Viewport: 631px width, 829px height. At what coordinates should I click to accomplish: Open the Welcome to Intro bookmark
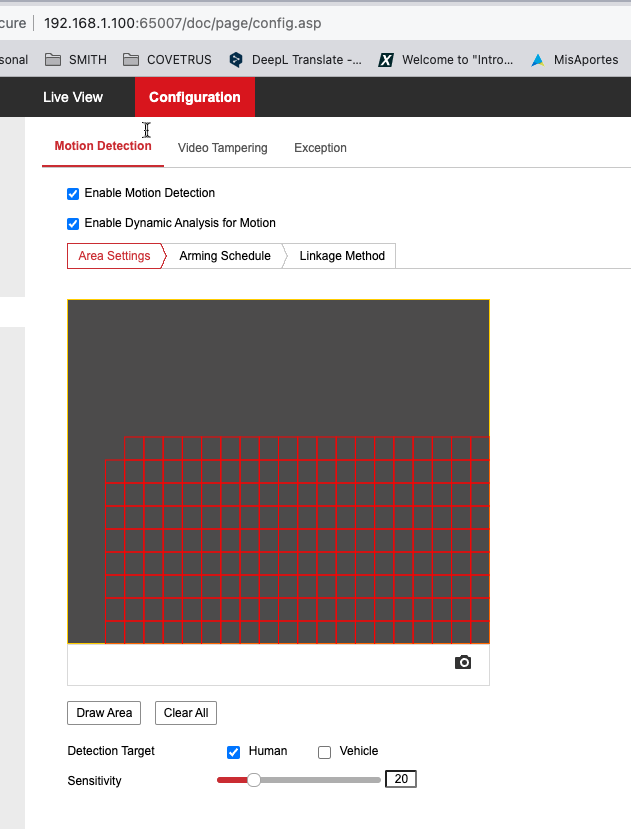[x=446, y=60]
